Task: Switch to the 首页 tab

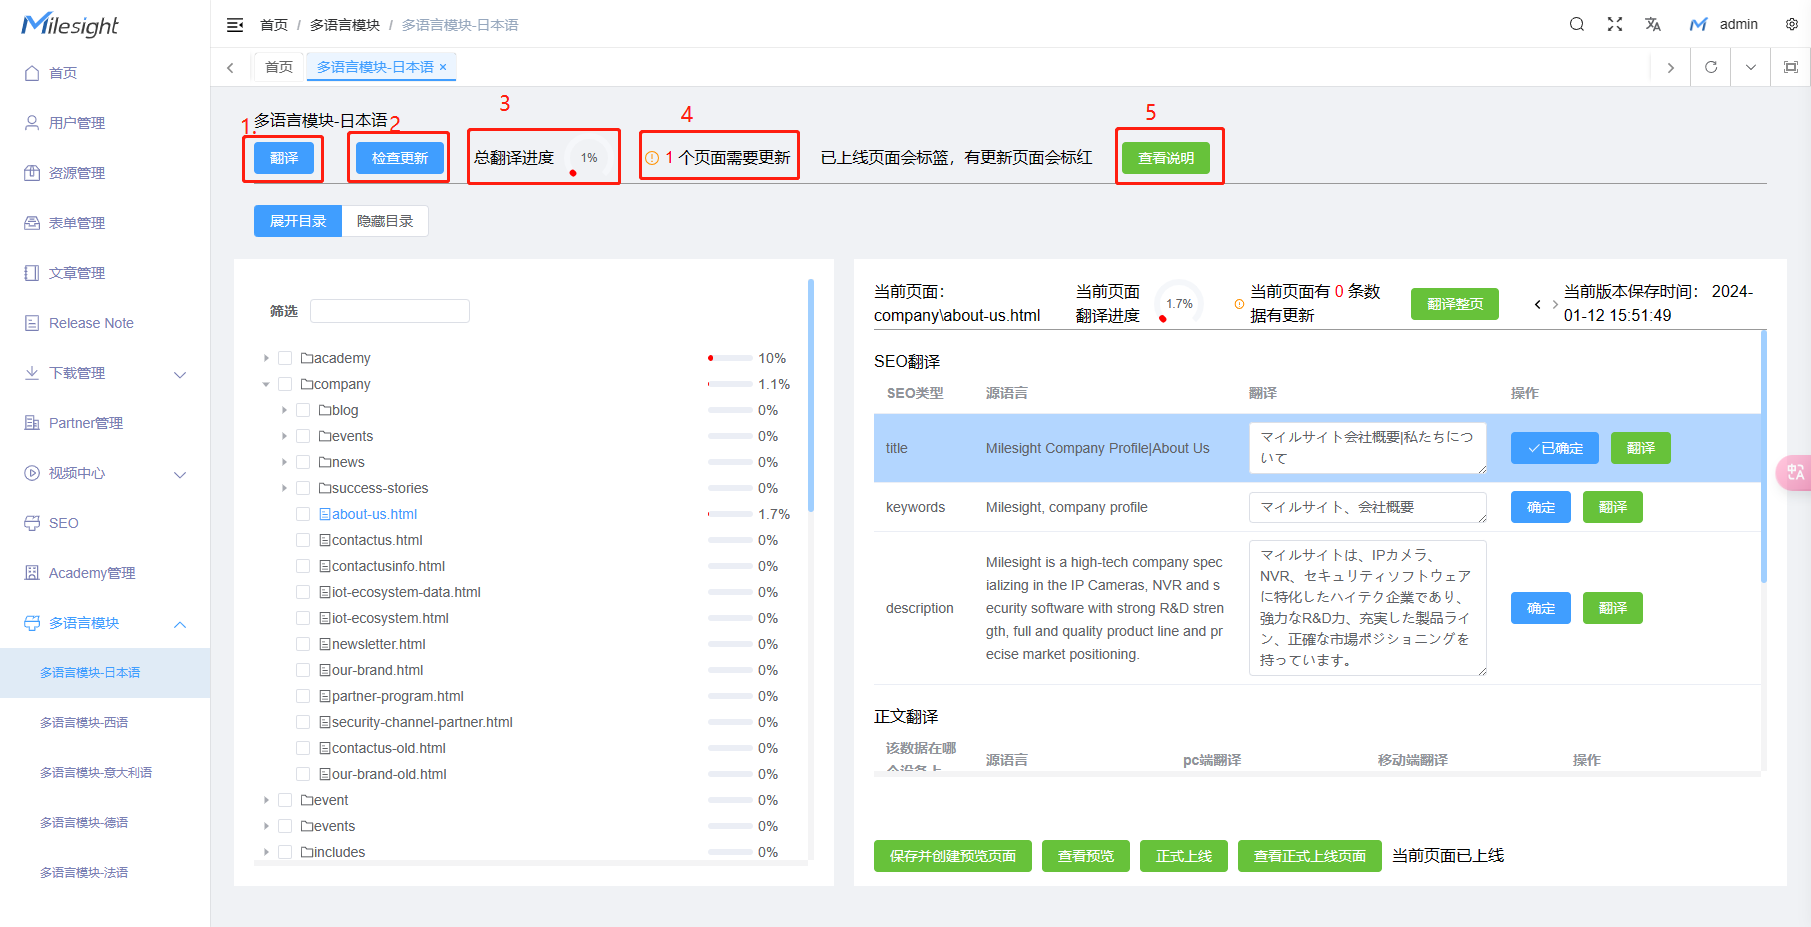Action: click(279, 67)
